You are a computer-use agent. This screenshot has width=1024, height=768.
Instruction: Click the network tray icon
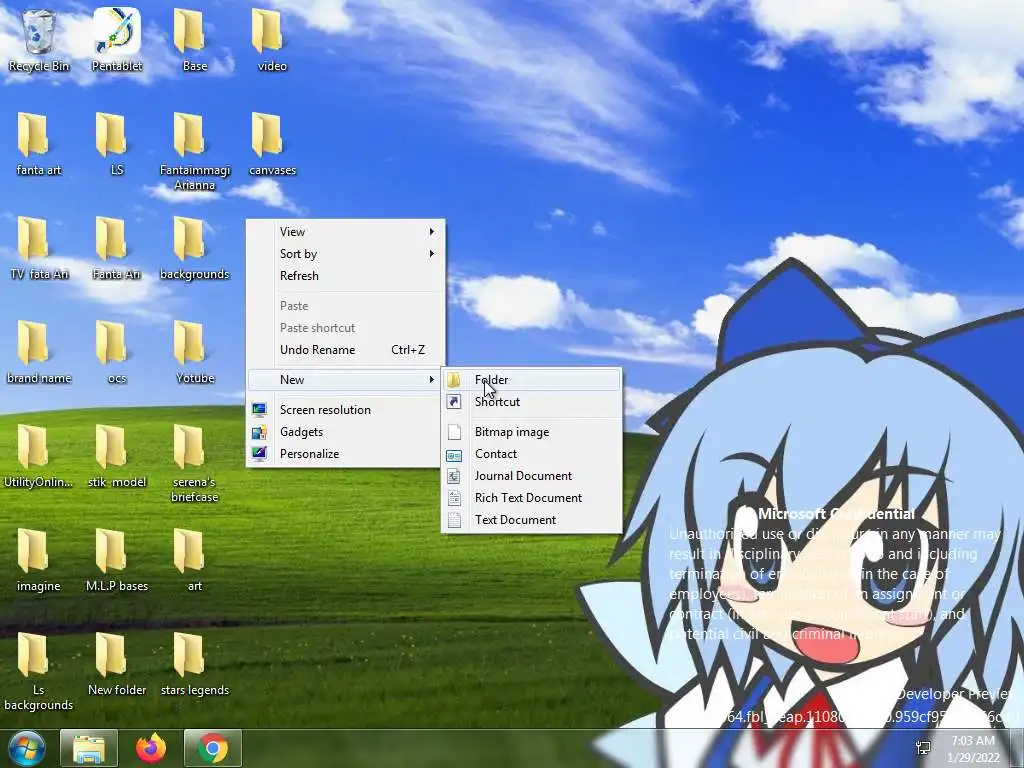[923, 748]
